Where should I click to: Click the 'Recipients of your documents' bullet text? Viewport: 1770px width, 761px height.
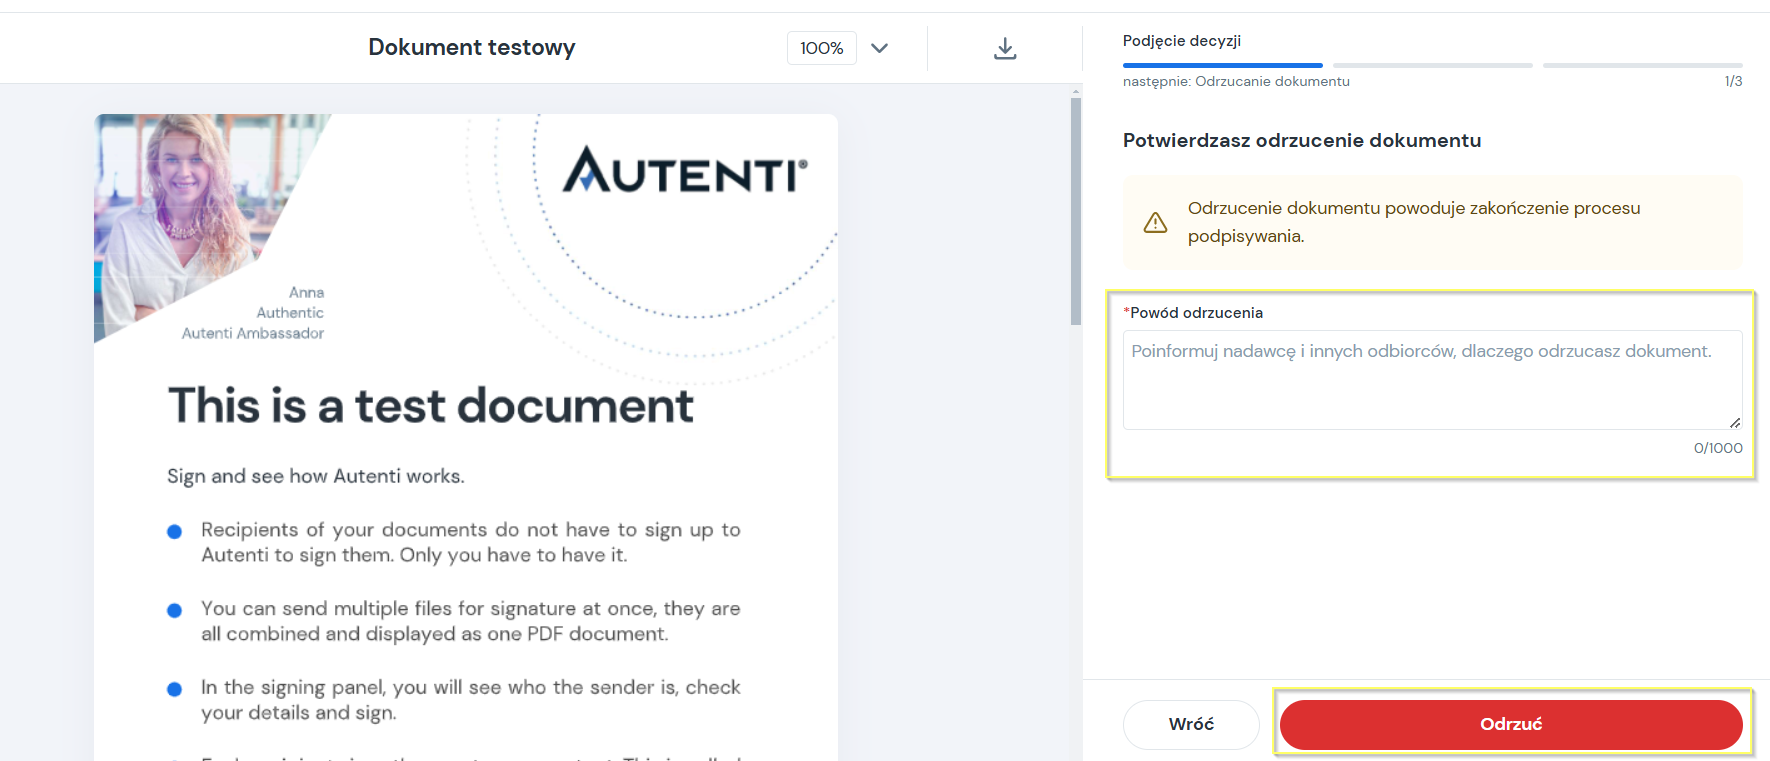[x=471, y=542]
